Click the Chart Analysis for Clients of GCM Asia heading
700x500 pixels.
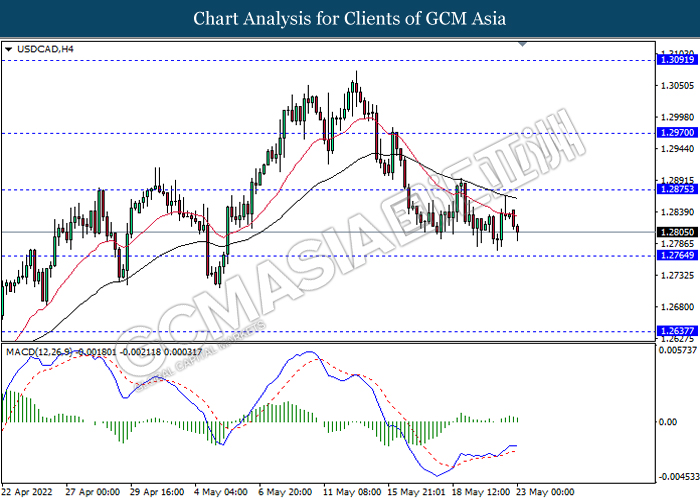pyautogui.click(x=350, y=19)
